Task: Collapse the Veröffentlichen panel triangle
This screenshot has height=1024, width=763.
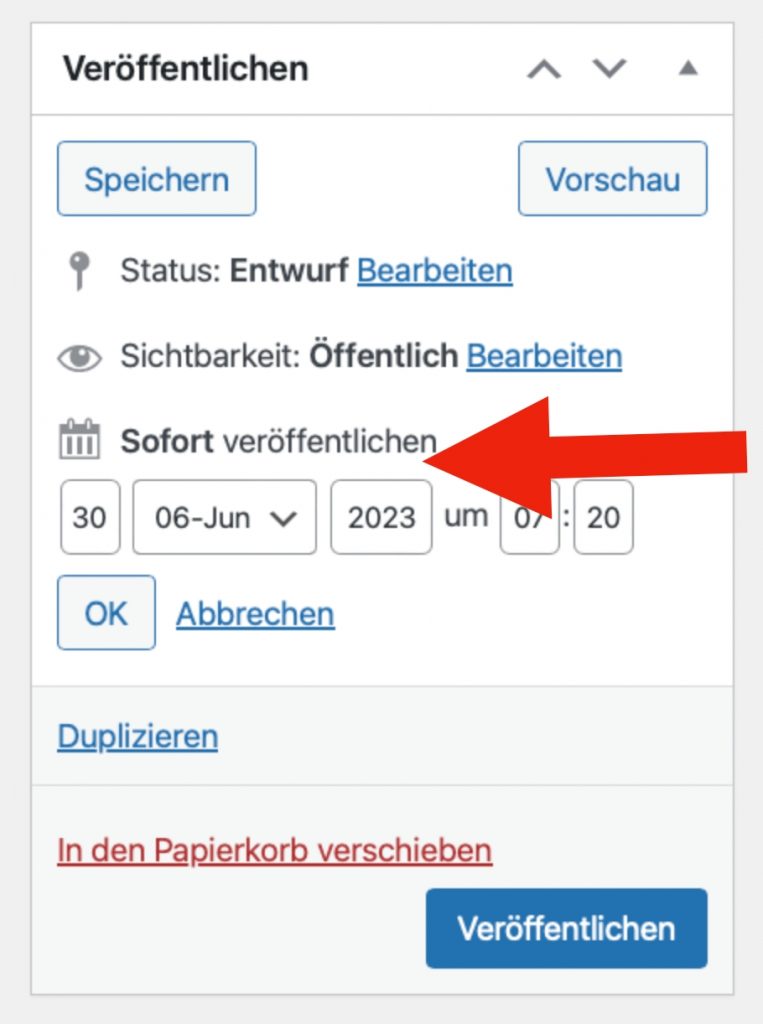Action: click(x=687, y=69)
